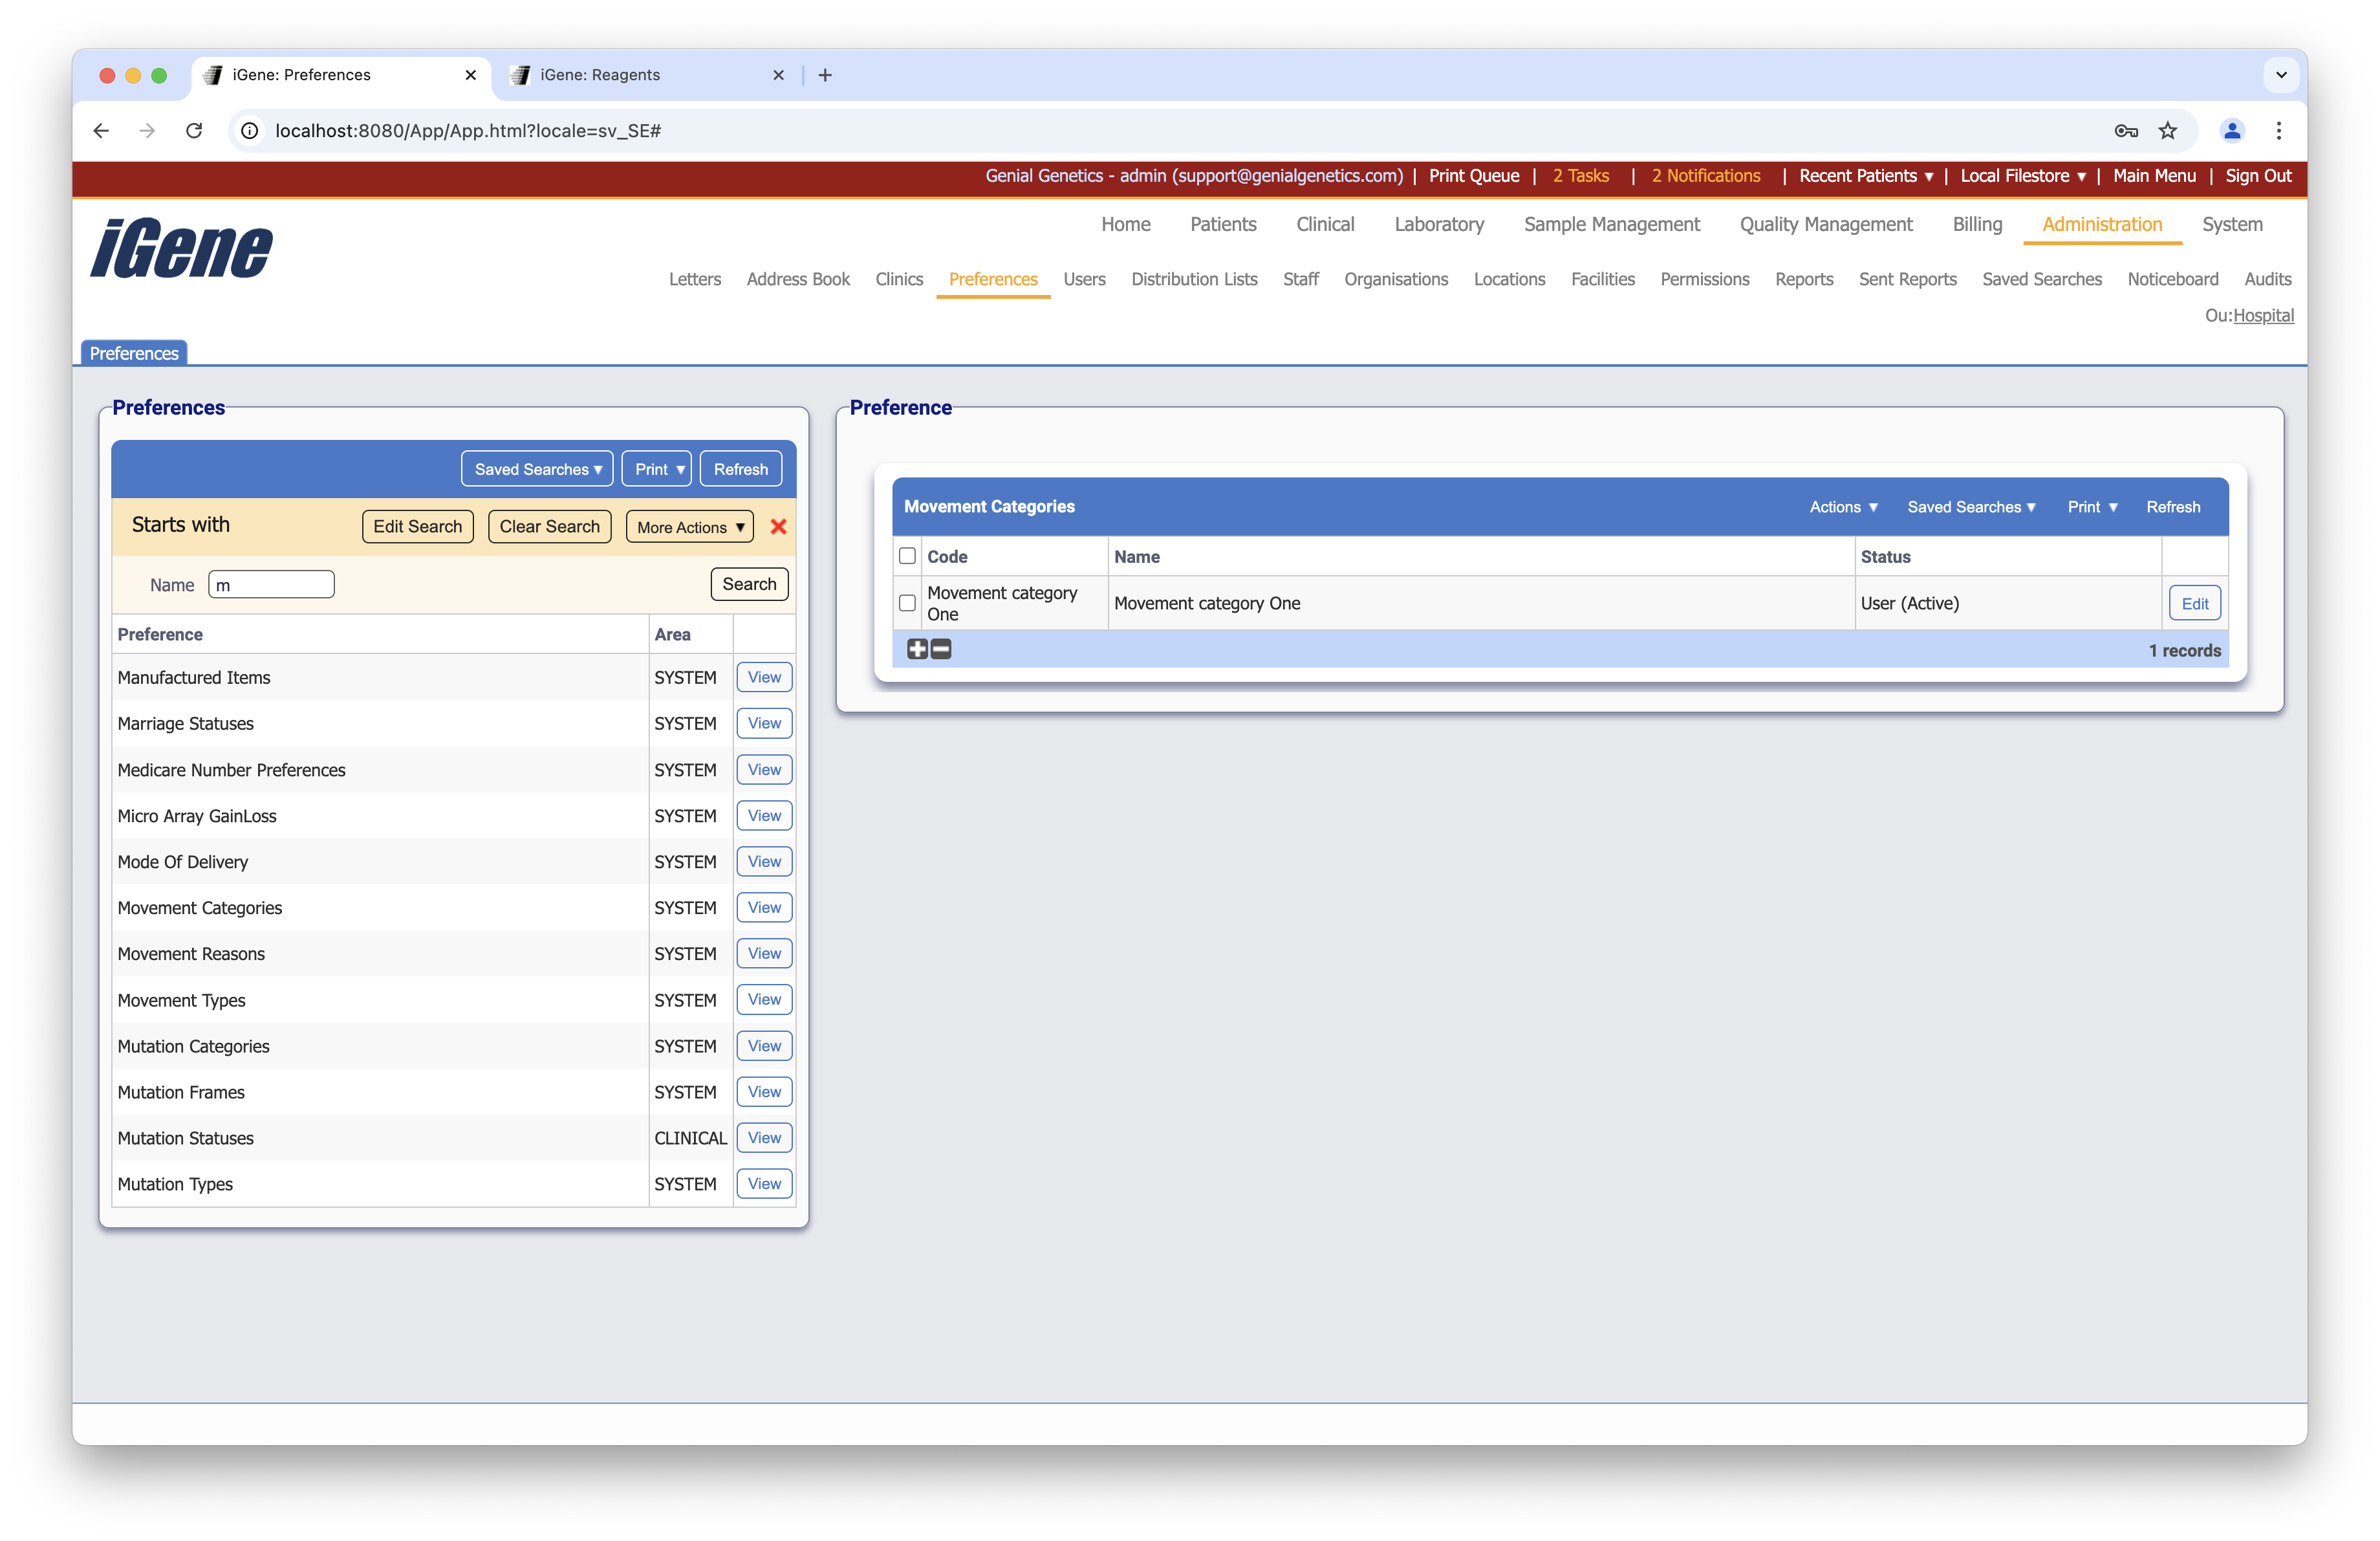This screenshot has height=1541, width=2380.
Task: View the Movement Reasons preference
Action: (x=764, y=953)
